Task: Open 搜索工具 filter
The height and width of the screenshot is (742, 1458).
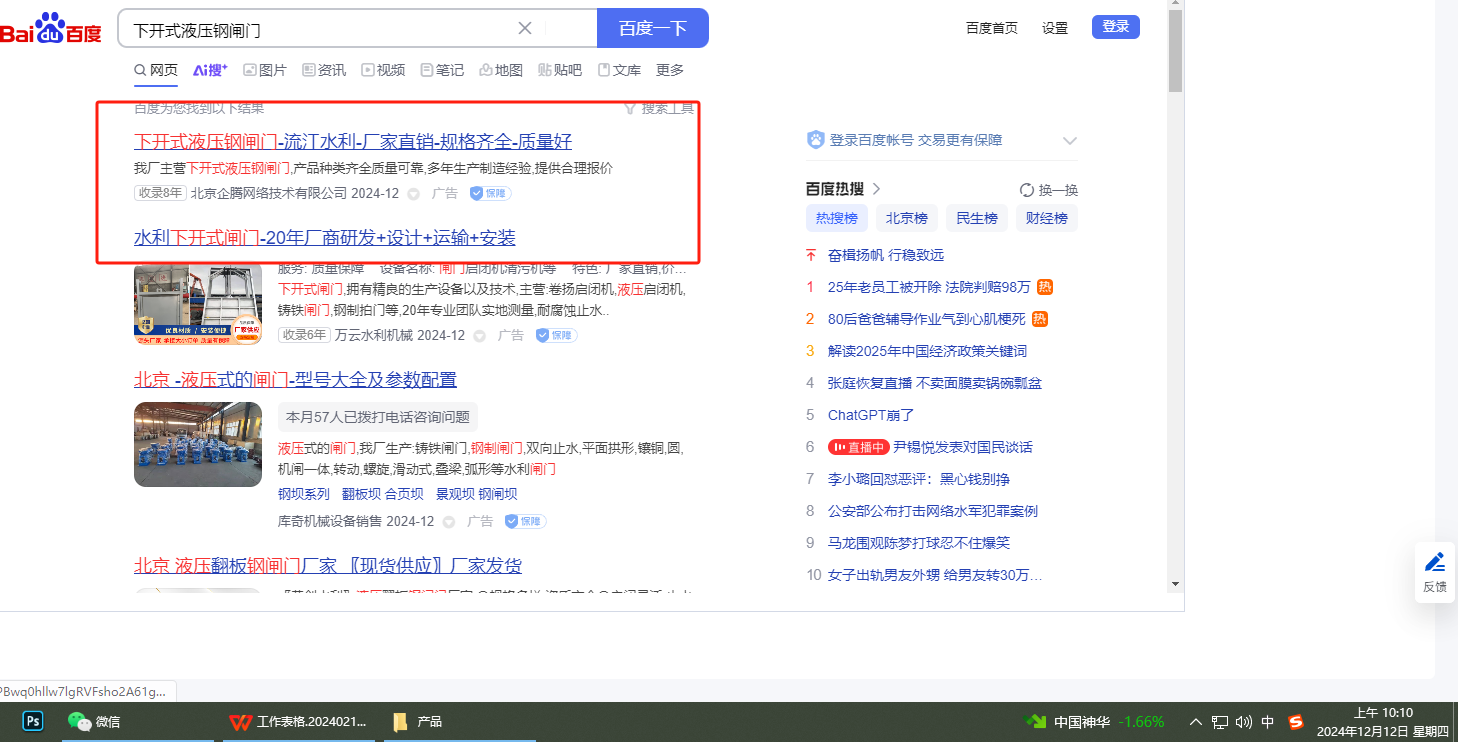Action: click(659, 108)
